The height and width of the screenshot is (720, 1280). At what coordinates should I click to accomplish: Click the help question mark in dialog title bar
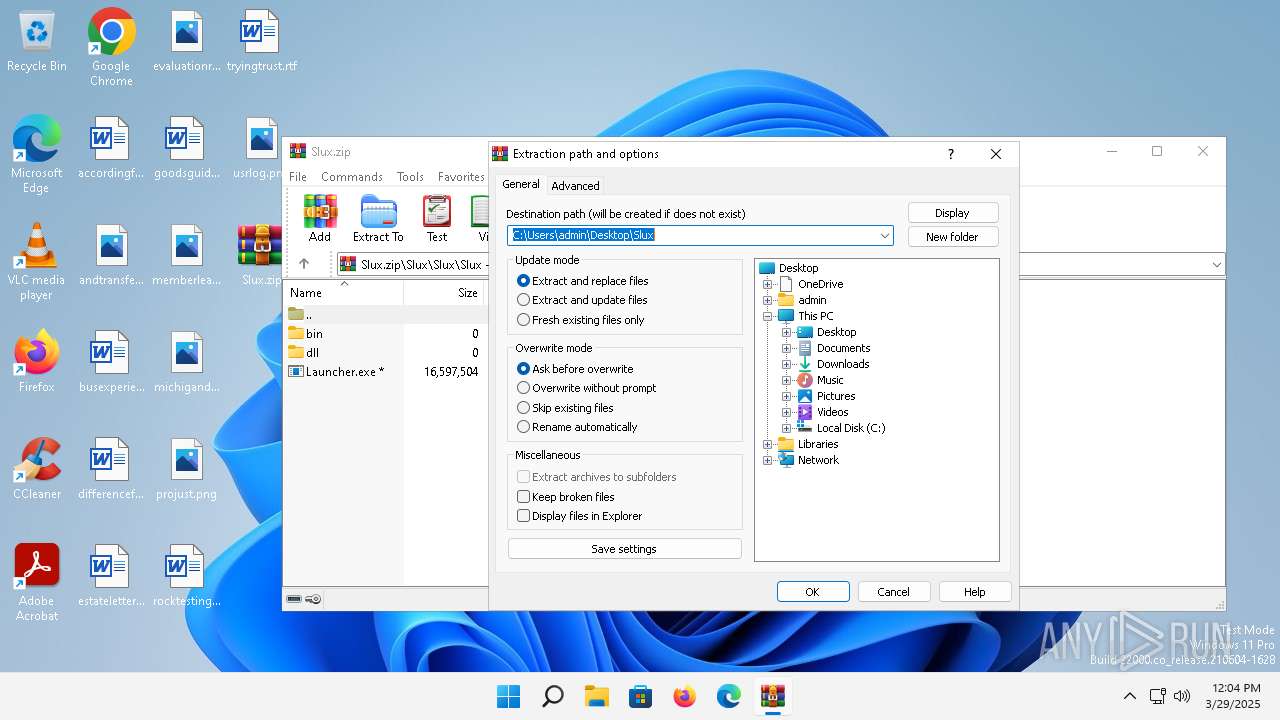point(950,154)
